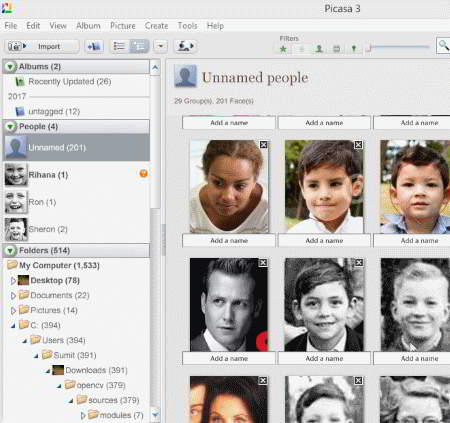Viewport: 450px width, 423px height.
Task: Dismiss the boy in white shirt face
Action: click(358, 145)
